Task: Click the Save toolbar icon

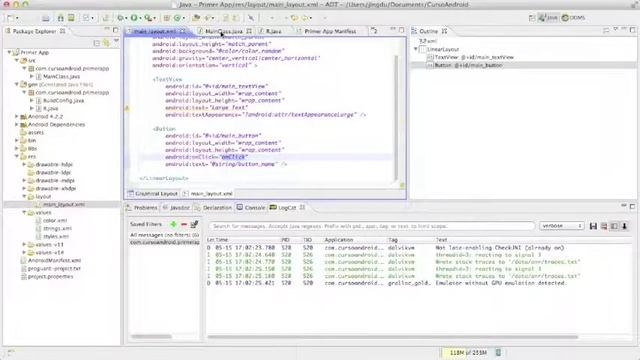Action: [46, 18]
